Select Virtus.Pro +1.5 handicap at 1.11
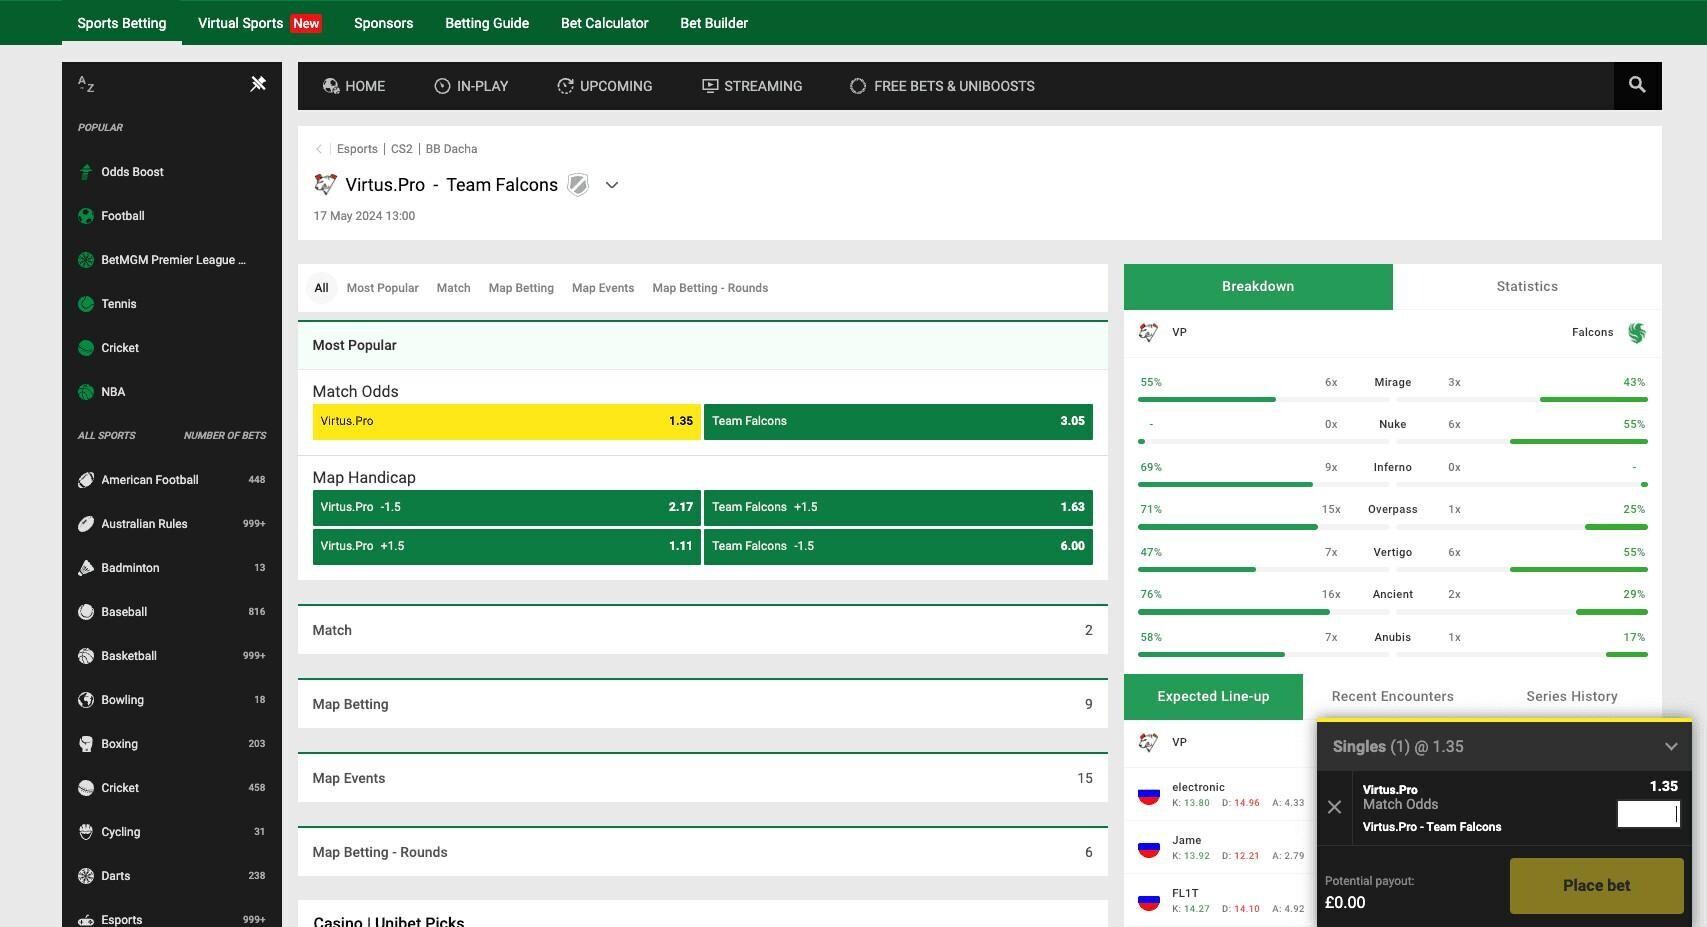 (x=507, y=546)
